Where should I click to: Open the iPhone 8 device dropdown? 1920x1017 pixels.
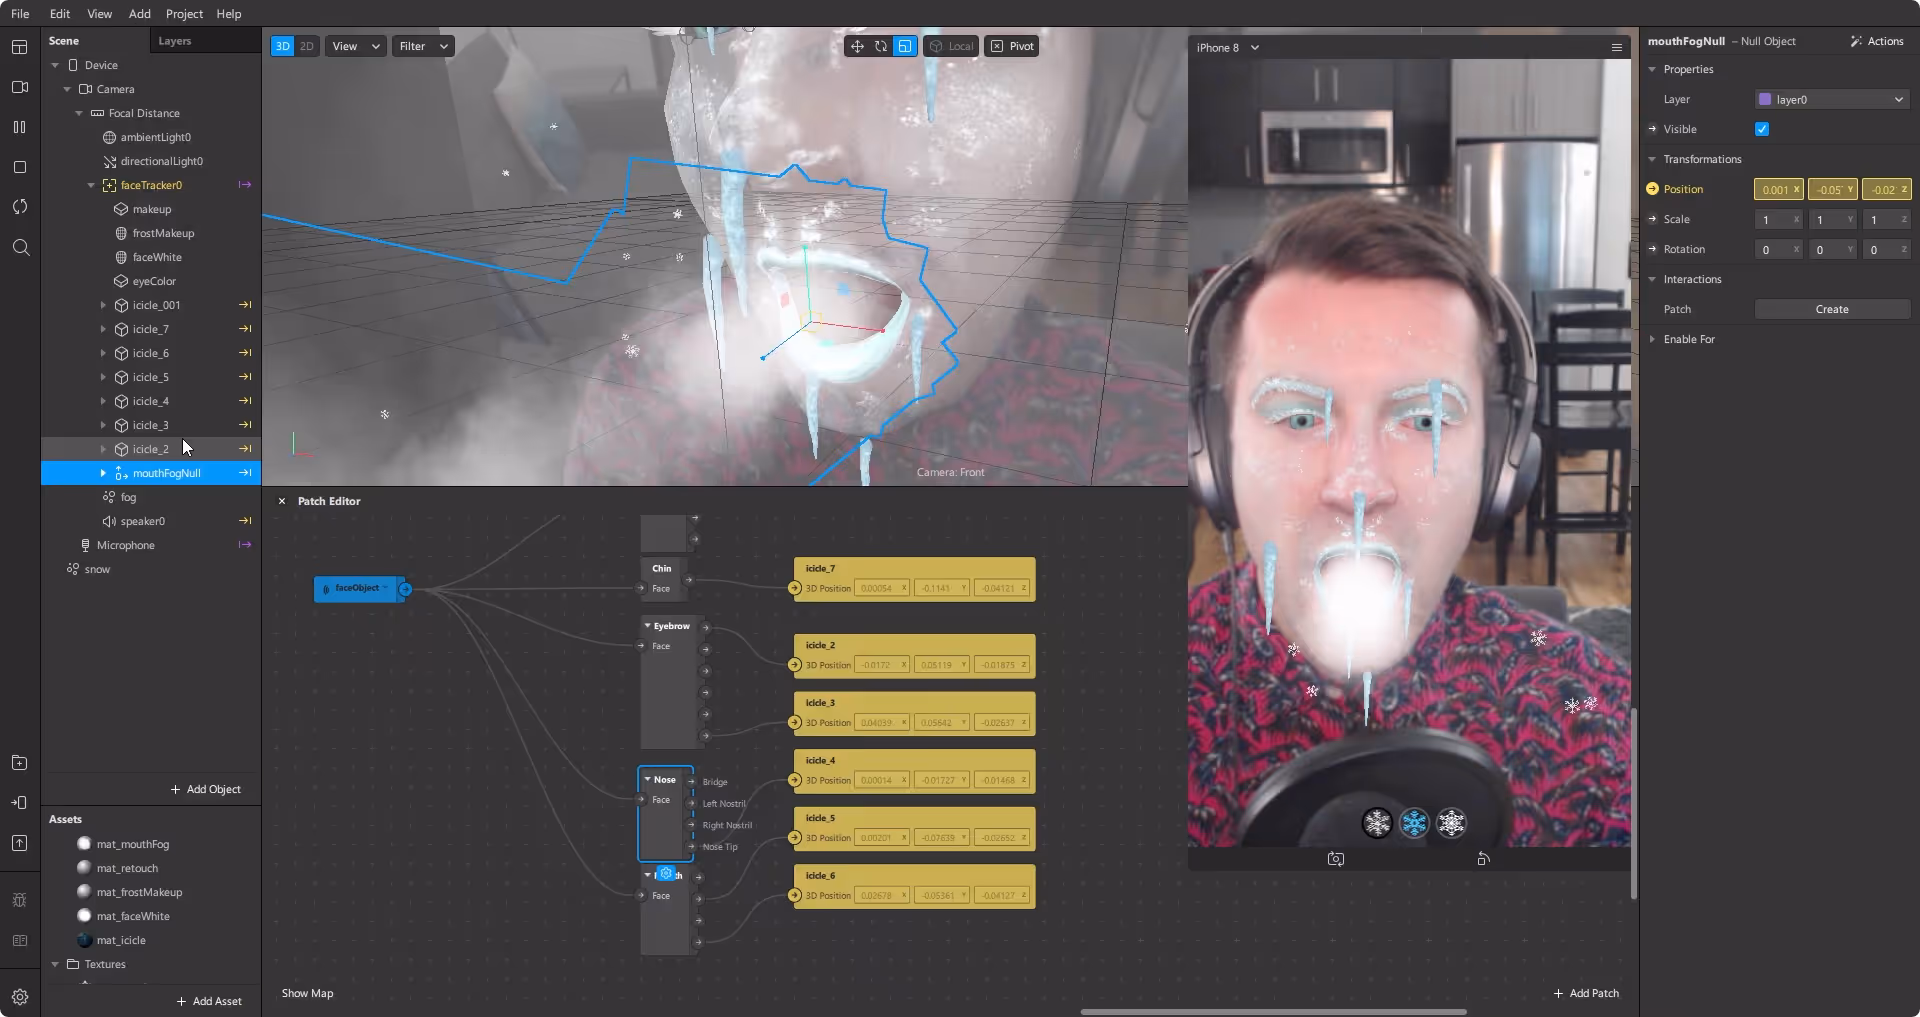(1228, 47)
